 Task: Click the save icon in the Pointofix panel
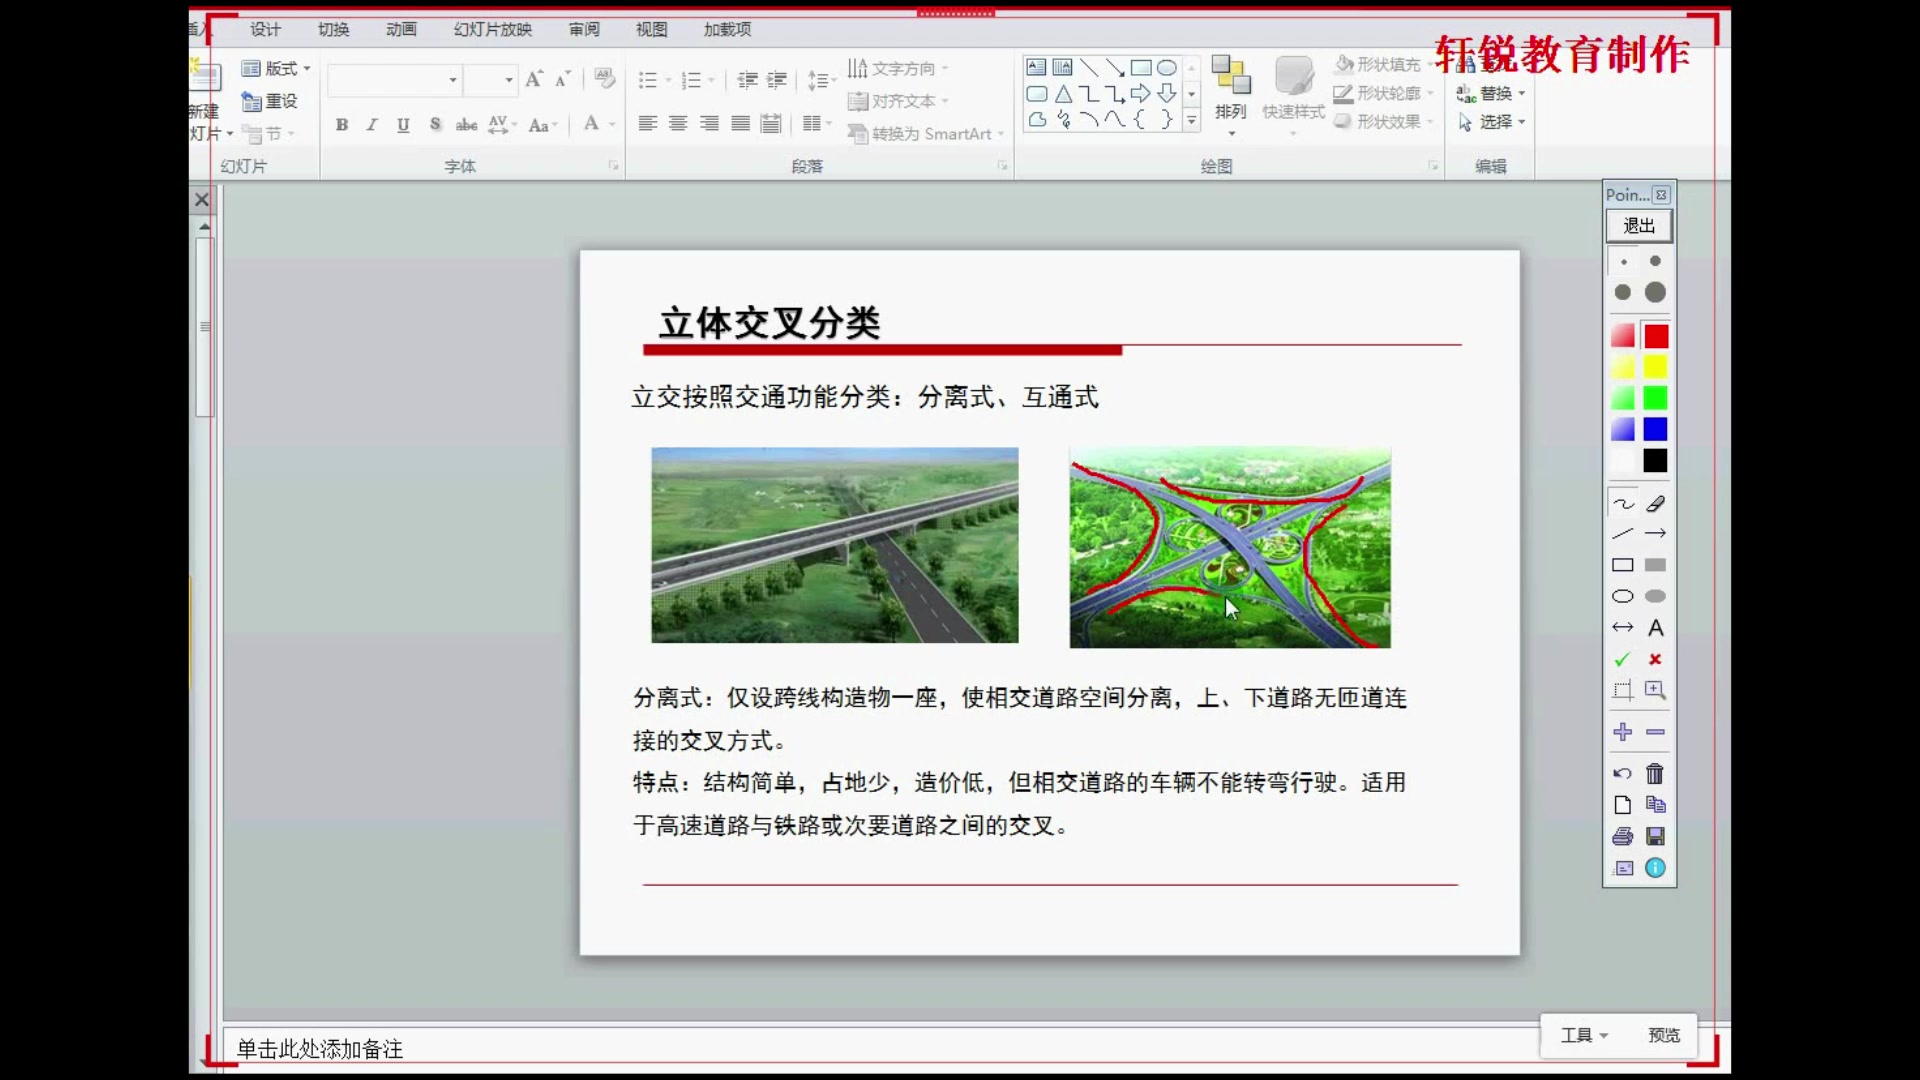[1656, 837]
